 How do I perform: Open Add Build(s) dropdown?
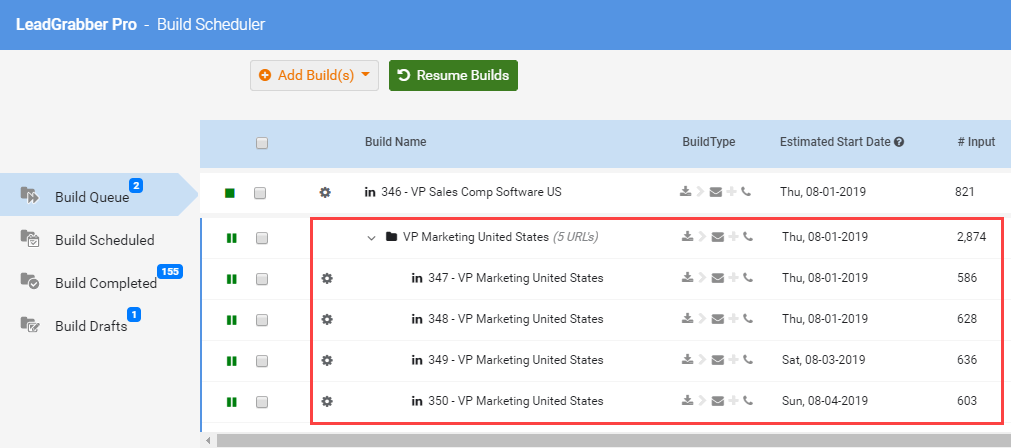click(314, 75)
